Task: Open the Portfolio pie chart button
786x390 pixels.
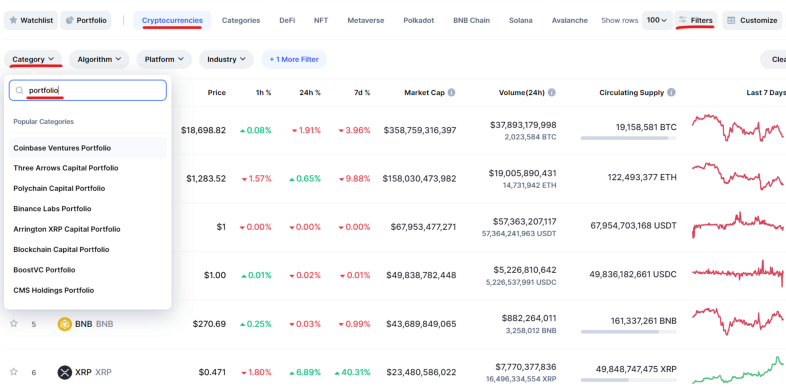Action: point(86,21)
